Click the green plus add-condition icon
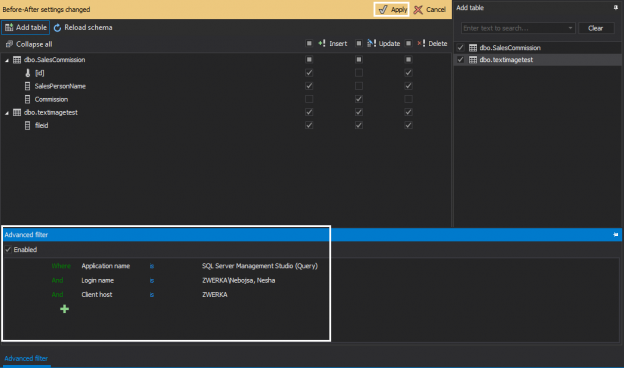624x368 pixels. (x=64, y=309)
